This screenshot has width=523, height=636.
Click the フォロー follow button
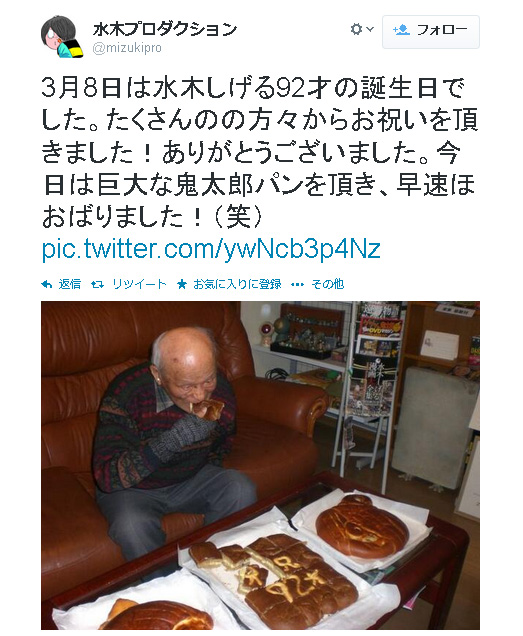point(431,32)
